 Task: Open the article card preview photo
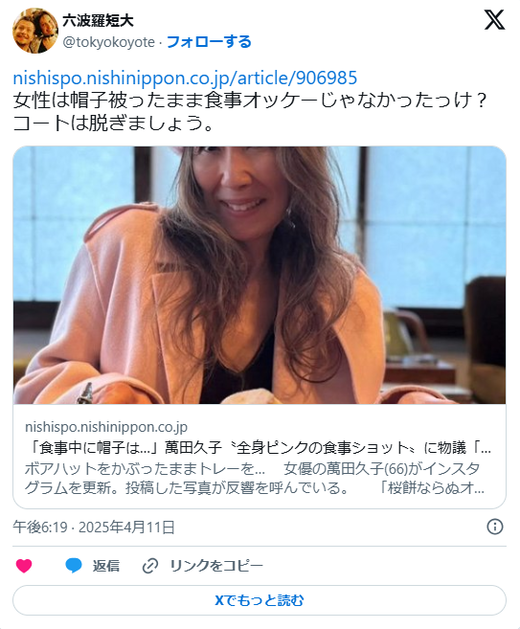259,275
